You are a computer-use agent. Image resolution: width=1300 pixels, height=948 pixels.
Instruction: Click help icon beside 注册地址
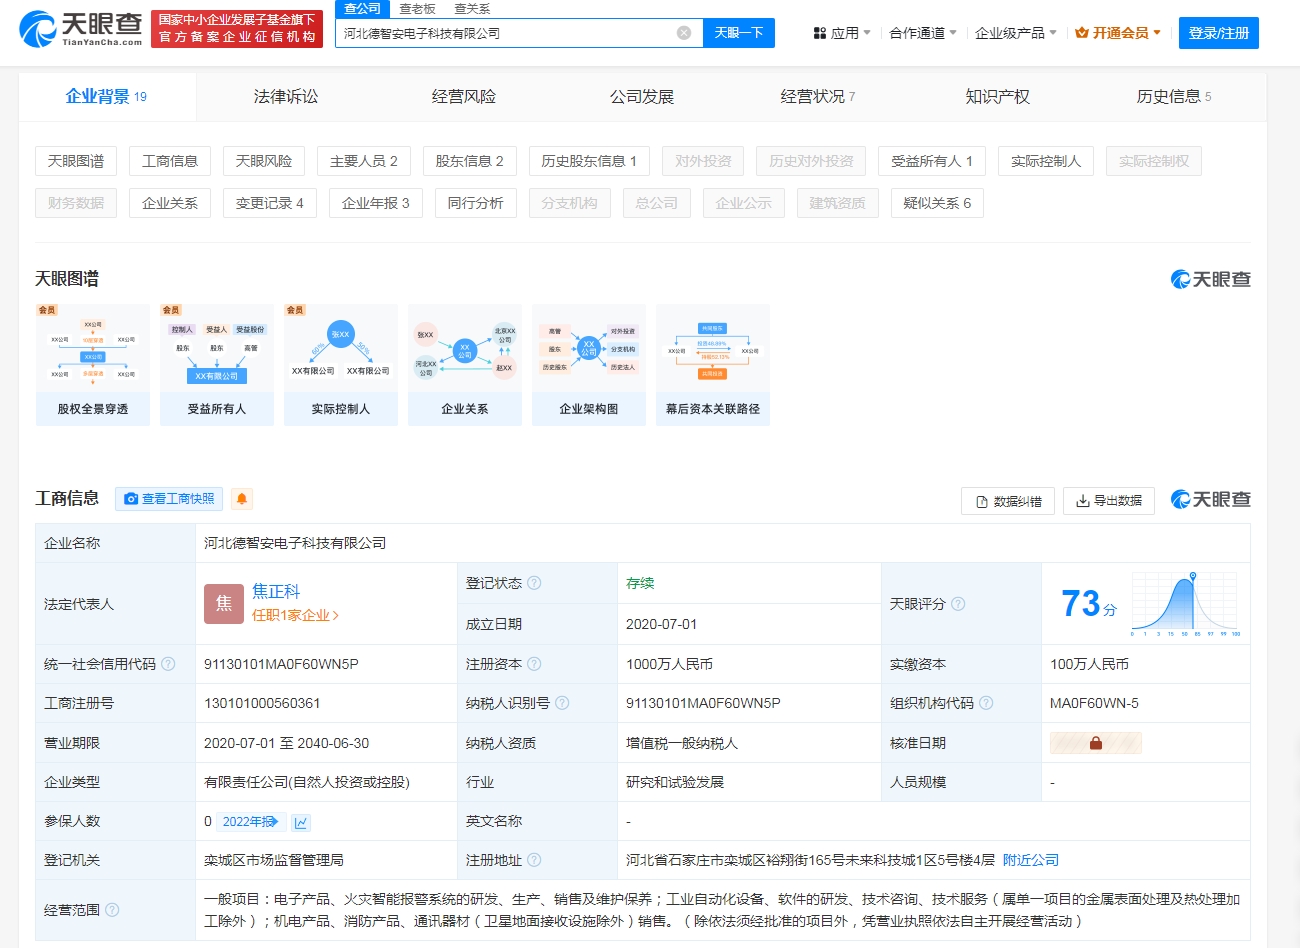(x=534, y=860)
